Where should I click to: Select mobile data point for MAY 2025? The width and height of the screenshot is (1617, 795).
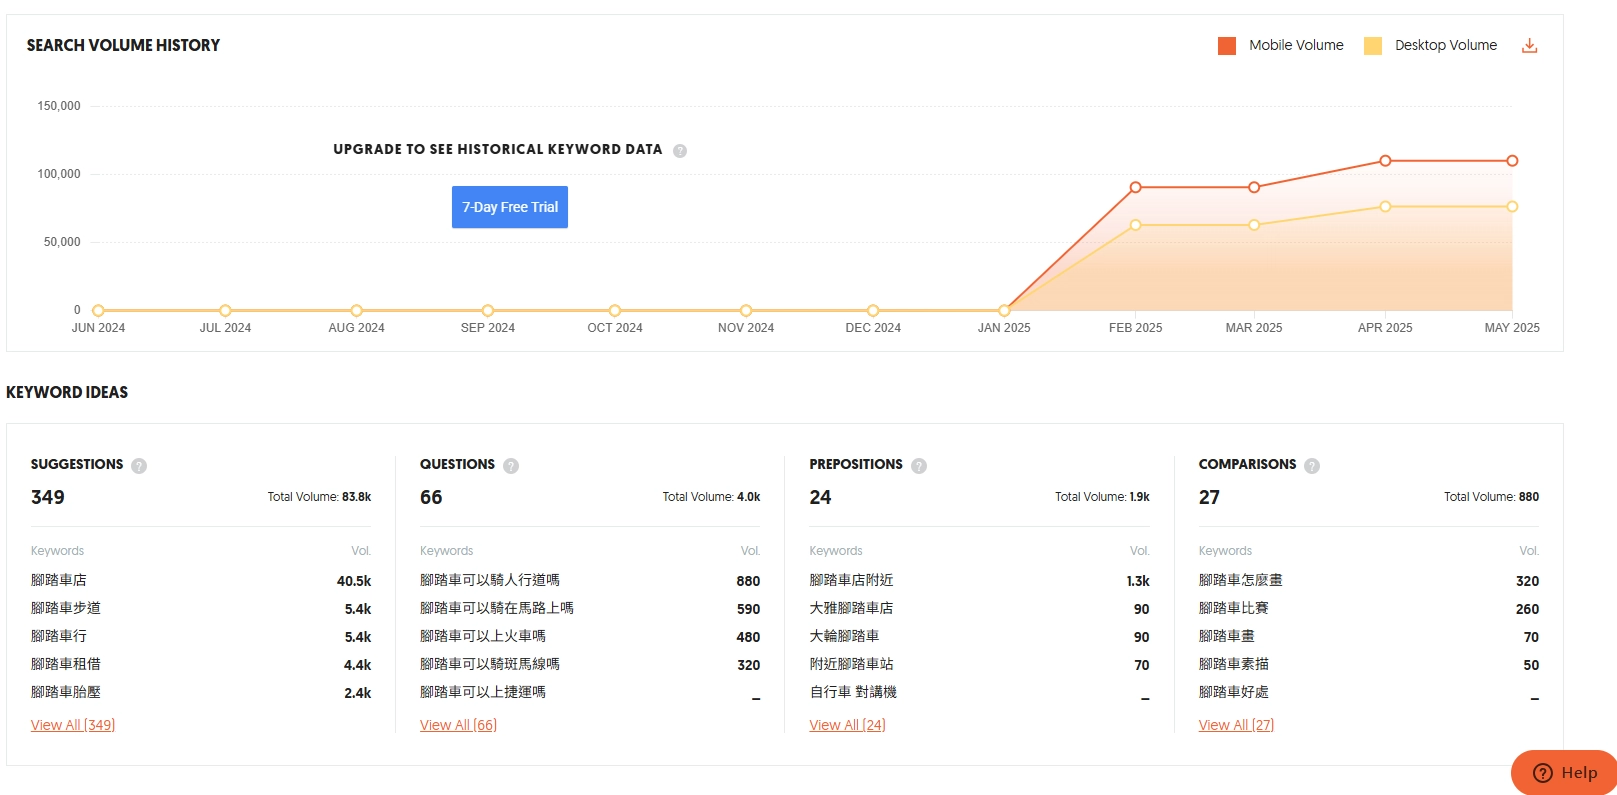click(1512, 161)
